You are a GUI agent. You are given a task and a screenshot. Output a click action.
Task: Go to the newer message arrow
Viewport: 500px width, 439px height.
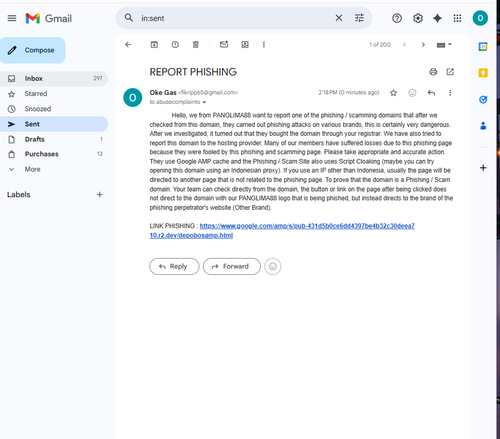tap(405, 45)
